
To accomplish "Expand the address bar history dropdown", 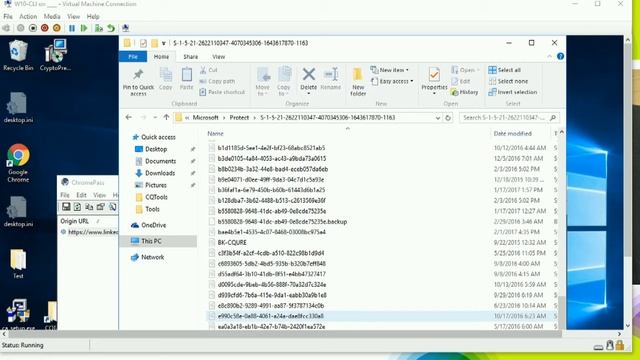I will click(438, 118).
